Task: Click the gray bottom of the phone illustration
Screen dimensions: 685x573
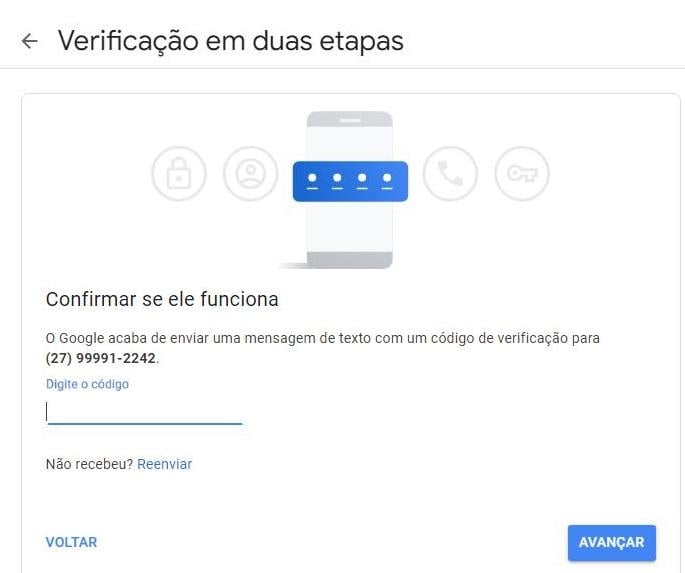Action: [x=349, y=260]
